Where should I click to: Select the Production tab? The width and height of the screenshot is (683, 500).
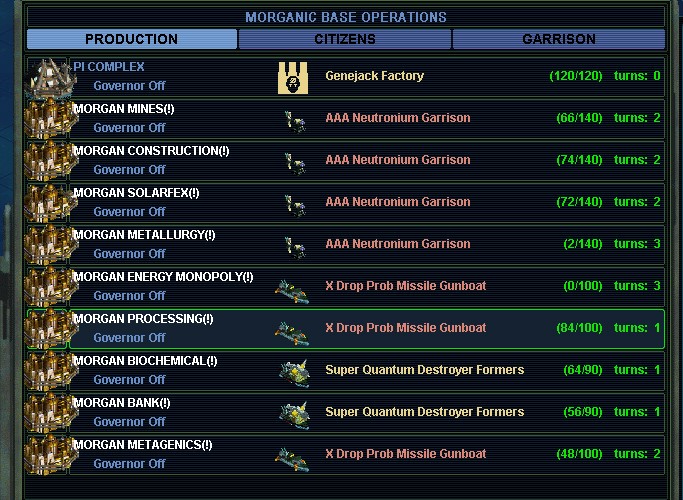click(x=131, y=39)
